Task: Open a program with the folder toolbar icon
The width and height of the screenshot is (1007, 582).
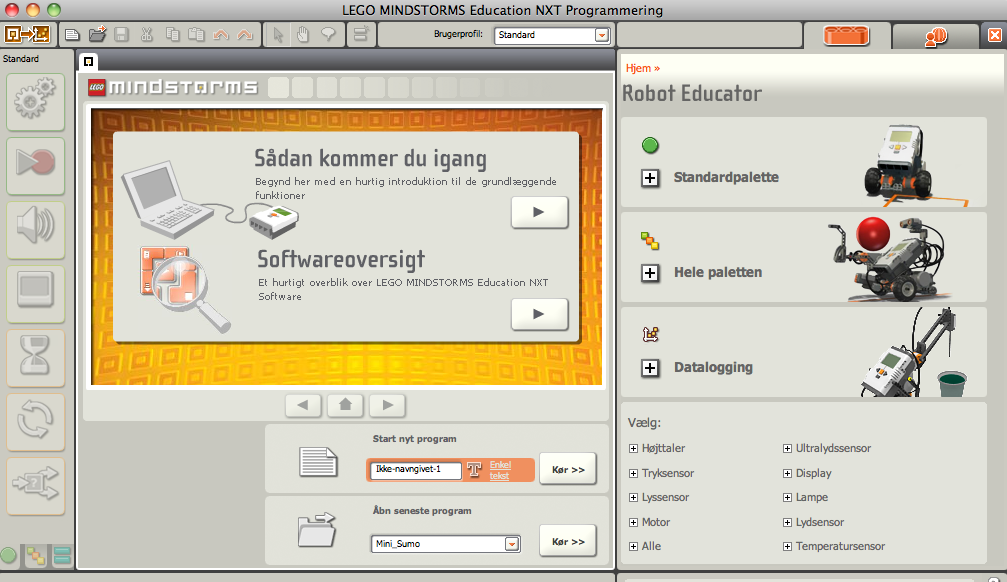Action: (97, 34)
